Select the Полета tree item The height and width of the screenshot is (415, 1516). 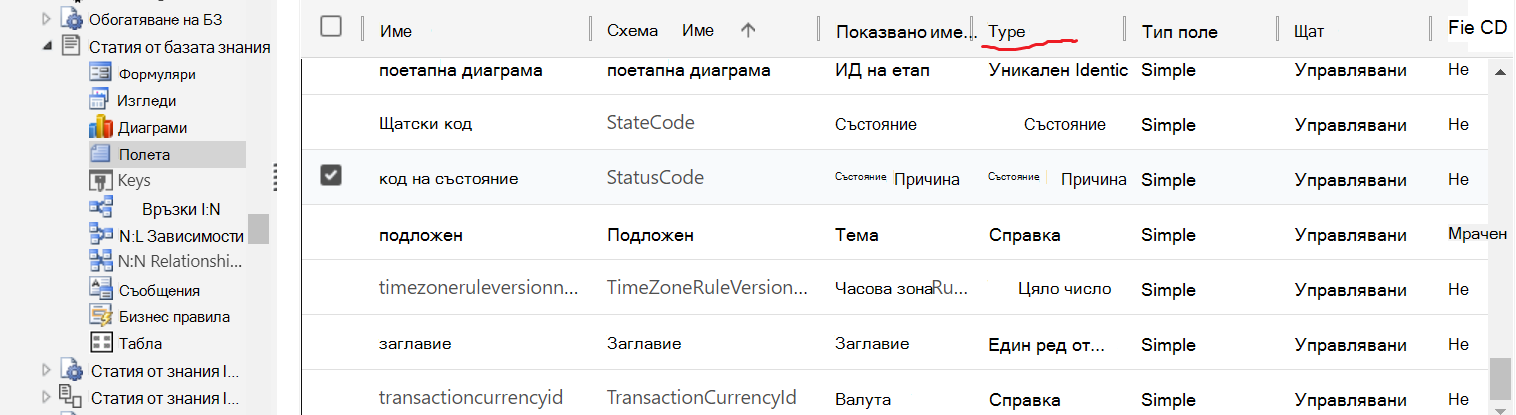(144, 155)
